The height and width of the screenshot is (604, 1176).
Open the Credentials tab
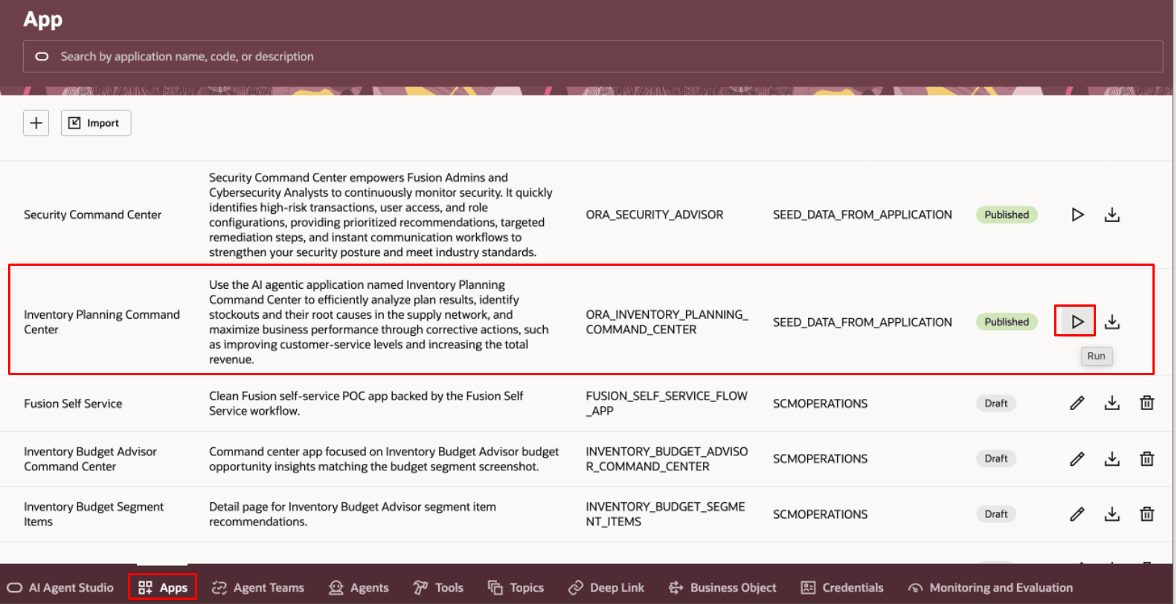pos(842,587)
